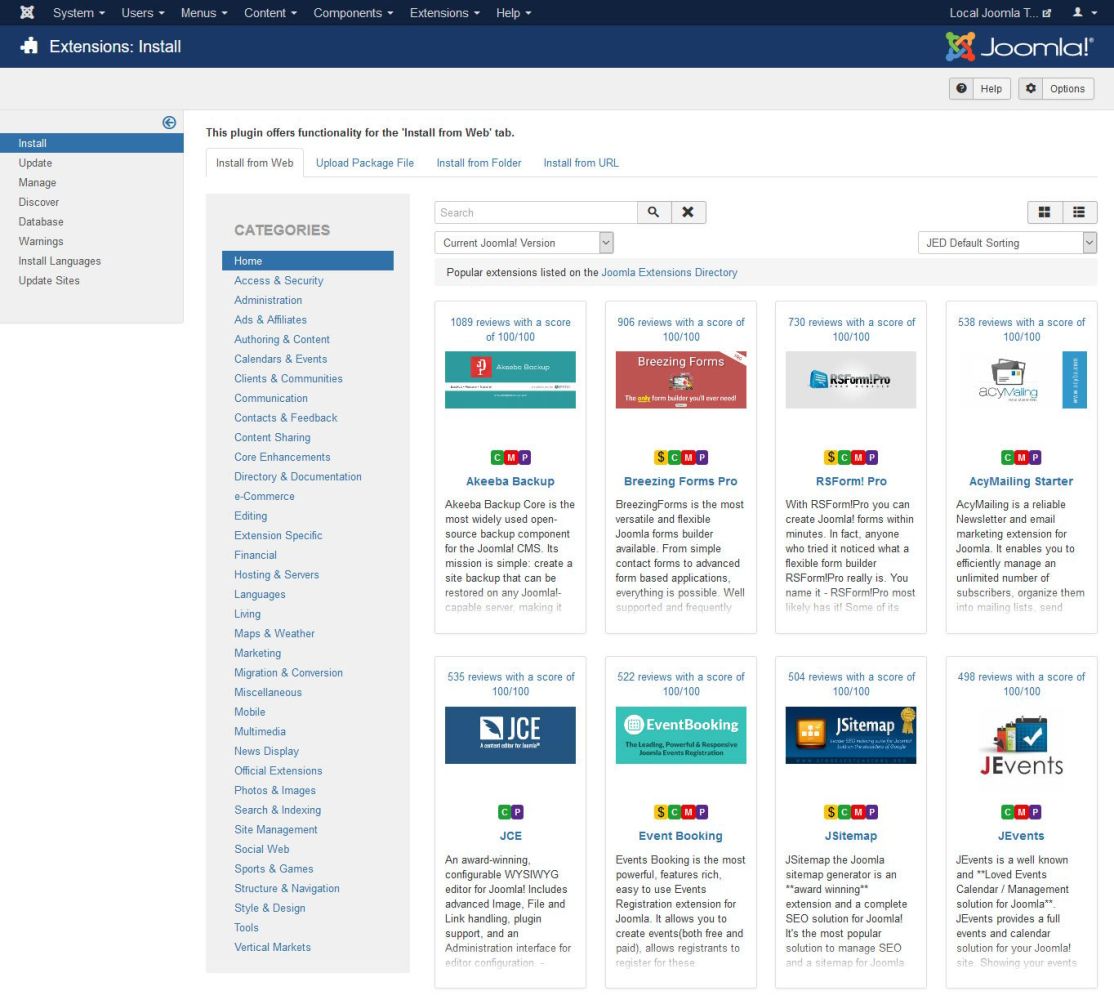1114x1000 pixels.
Task: Select Calendars & Events category
Action: [x=281, y=359]
